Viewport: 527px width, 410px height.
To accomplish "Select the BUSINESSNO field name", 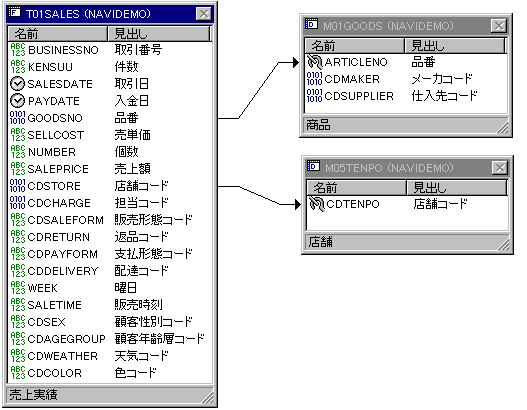I will [63, 50].
